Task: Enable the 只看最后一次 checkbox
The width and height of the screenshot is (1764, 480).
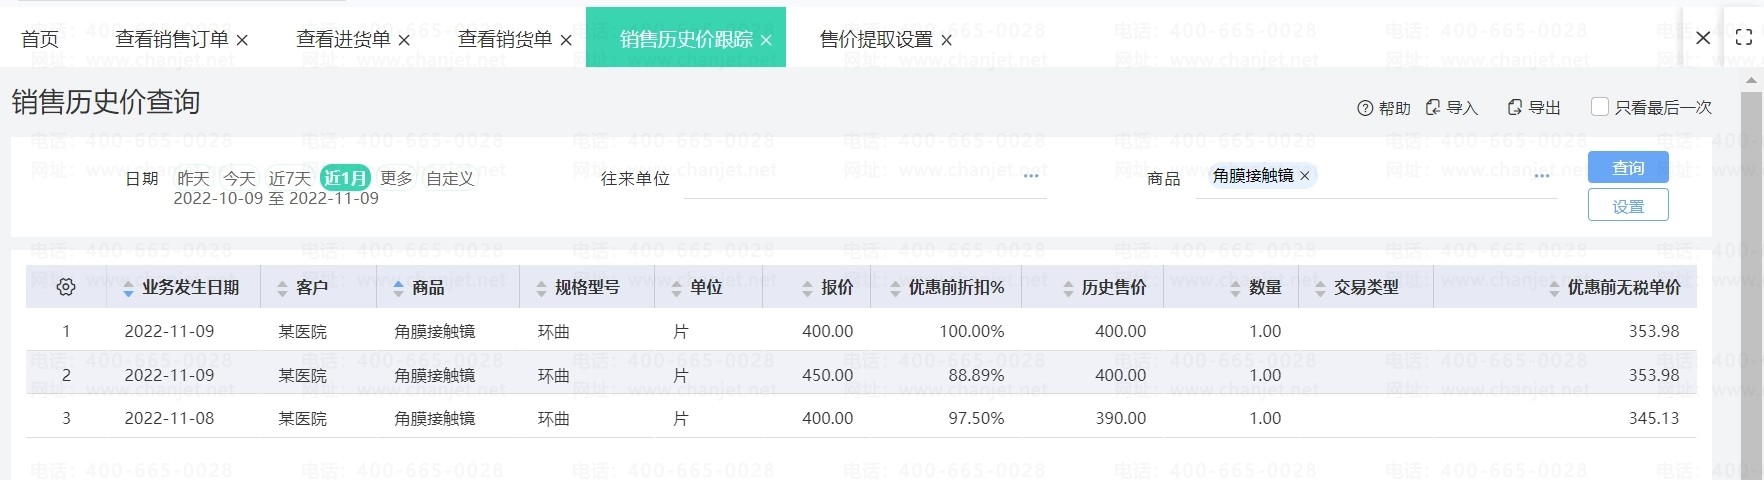Action: point(1599,107)
